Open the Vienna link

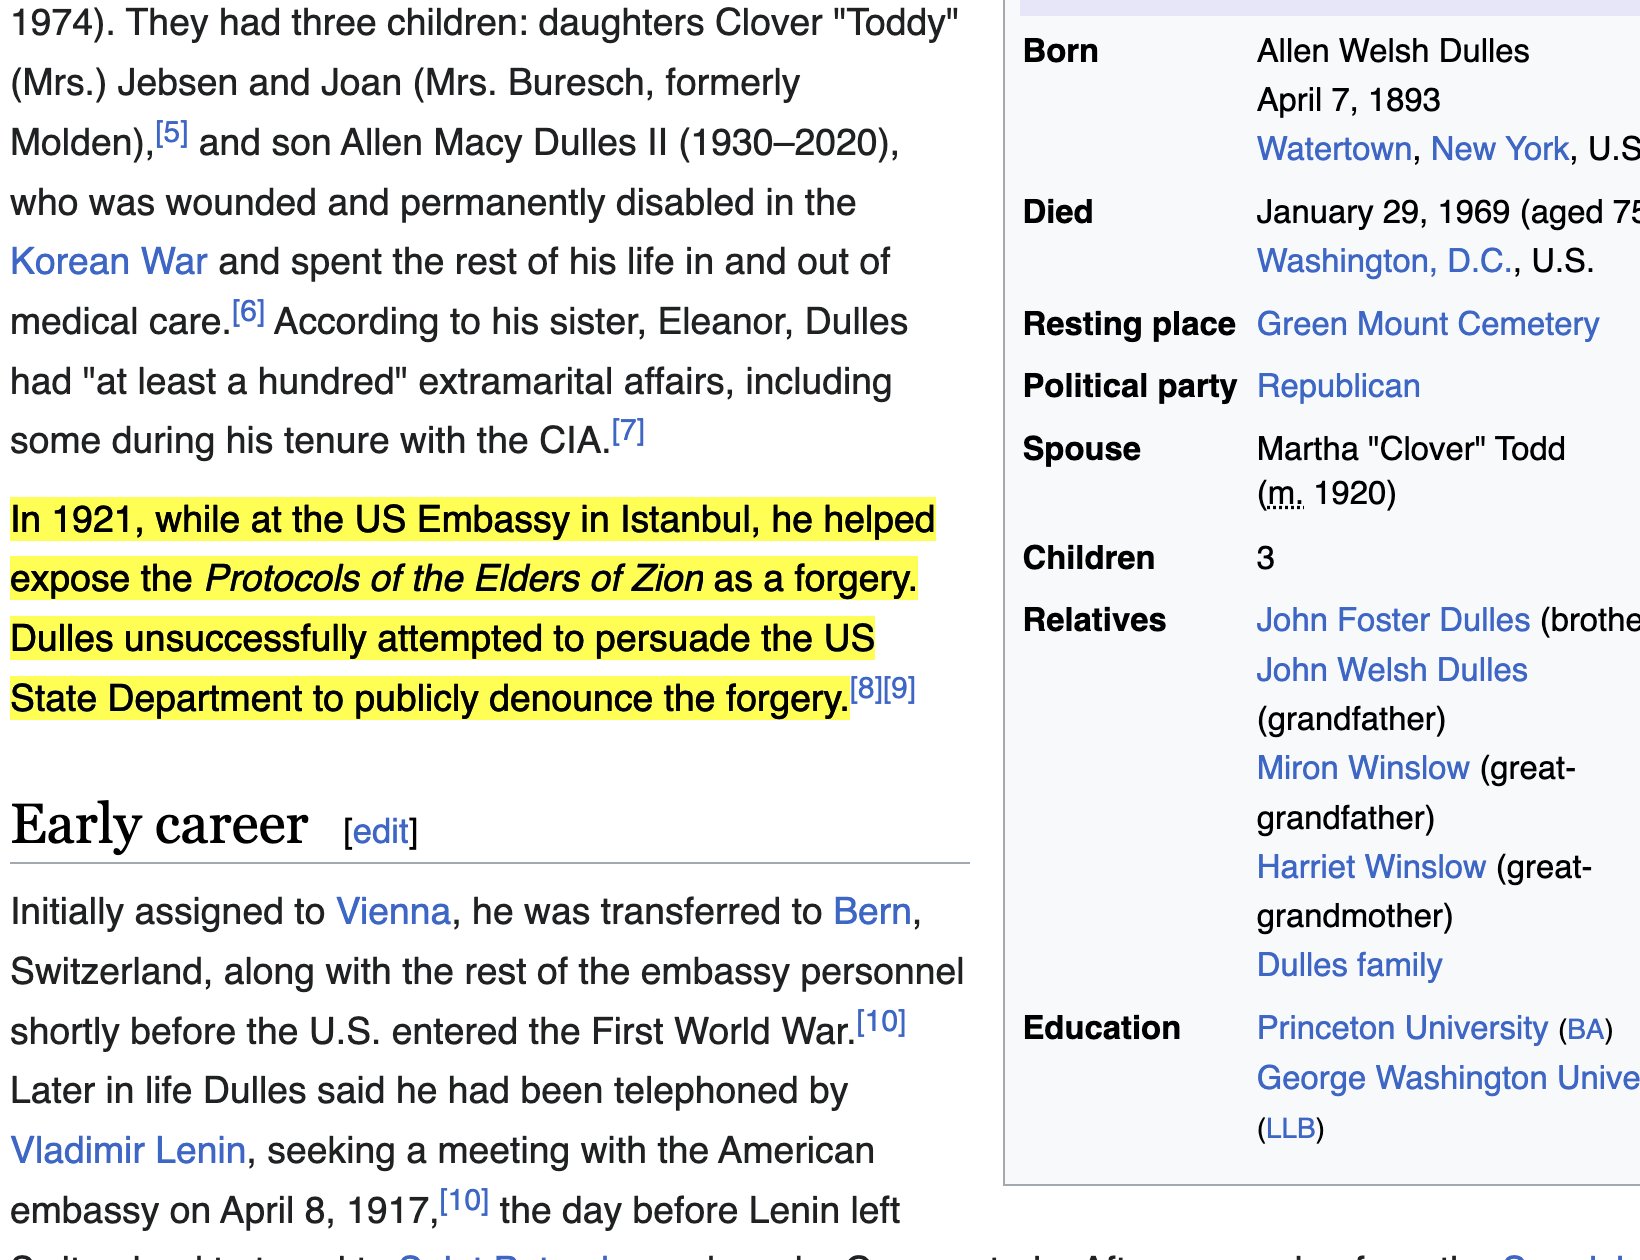pyautogui.click(x=393, y=912)
